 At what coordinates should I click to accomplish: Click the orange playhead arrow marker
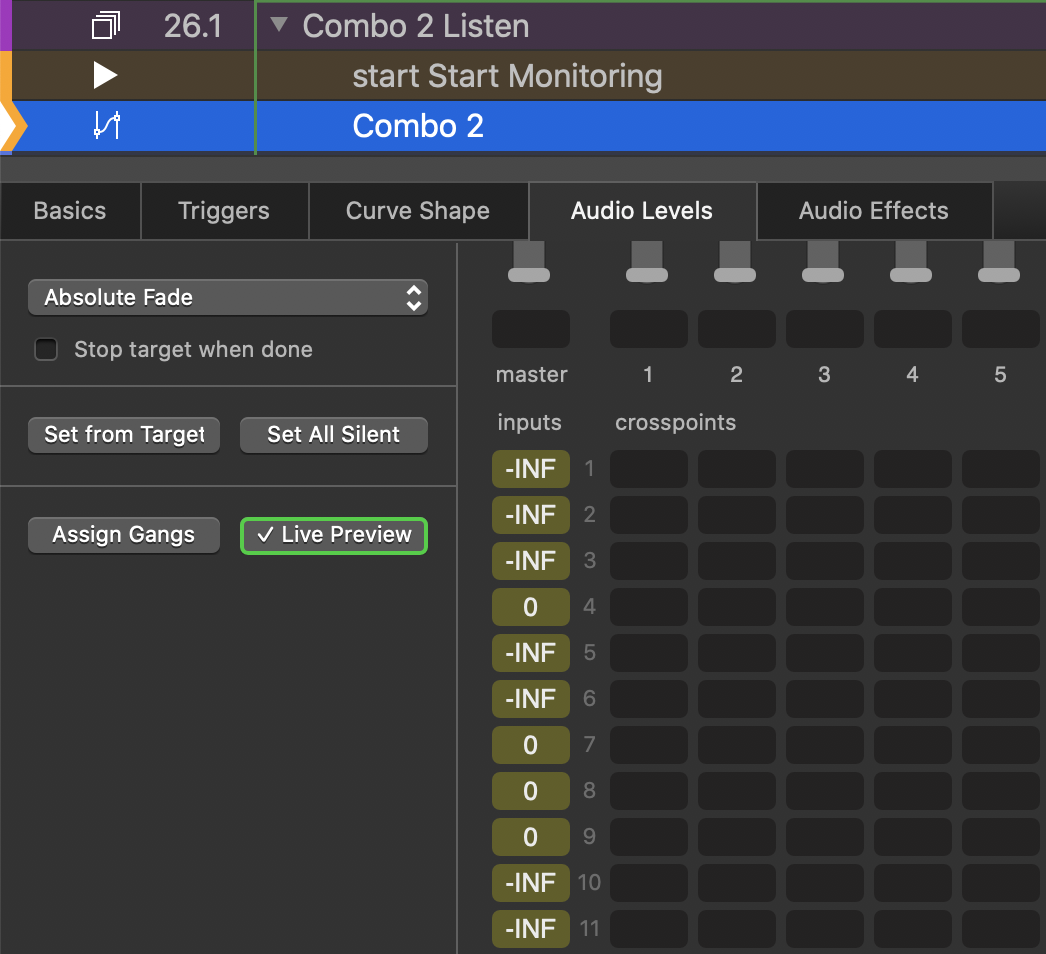pyautogui.click(x=12, y=126)
